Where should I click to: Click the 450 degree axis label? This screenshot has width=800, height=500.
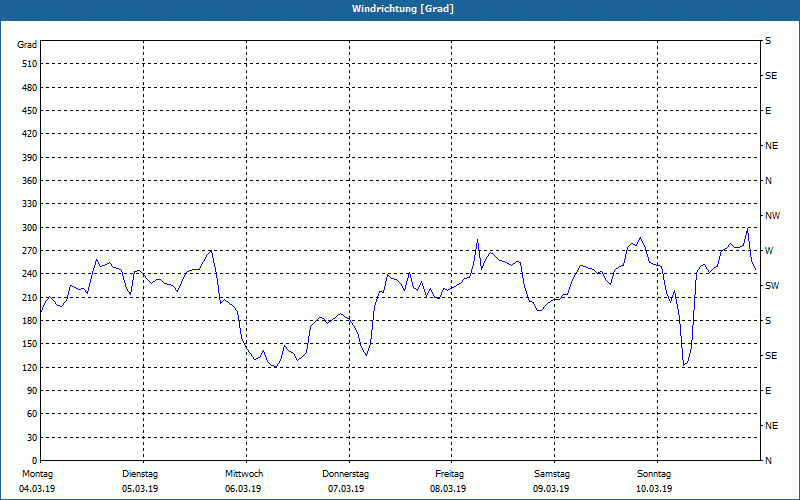30,111
